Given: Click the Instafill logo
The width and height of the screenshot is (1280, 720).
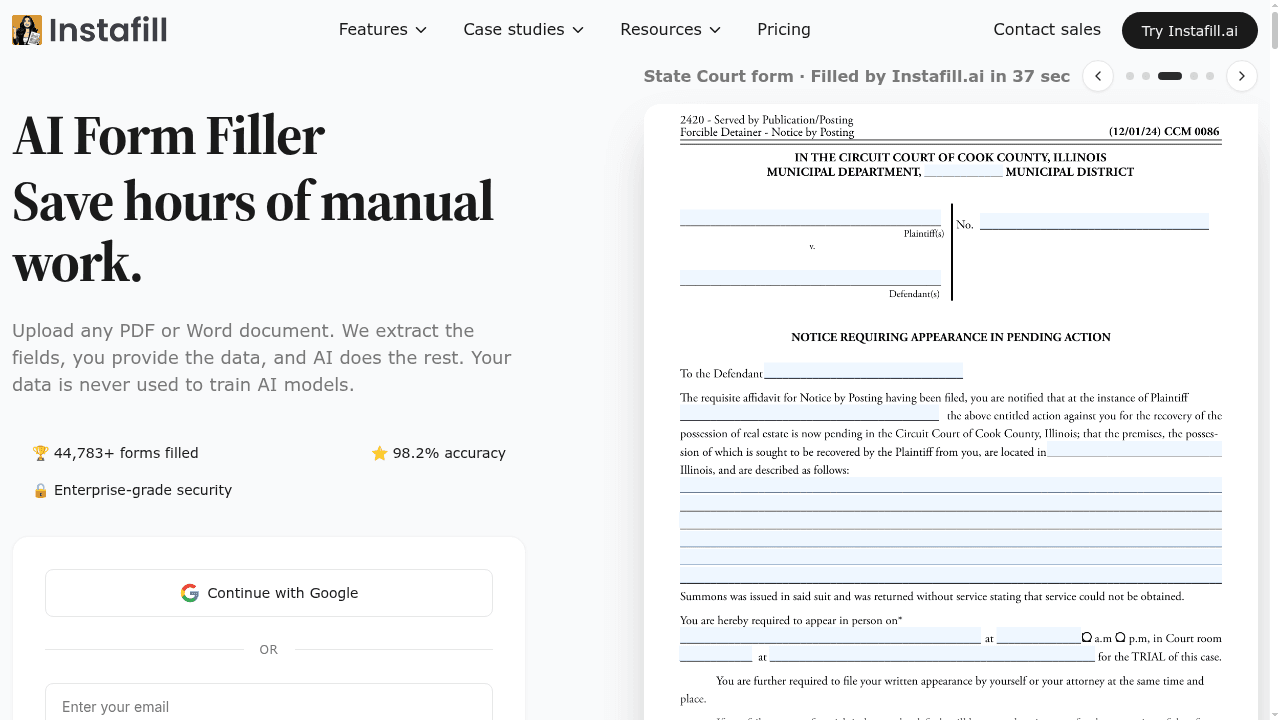Looking at the screenshot, I should point(89,30).
